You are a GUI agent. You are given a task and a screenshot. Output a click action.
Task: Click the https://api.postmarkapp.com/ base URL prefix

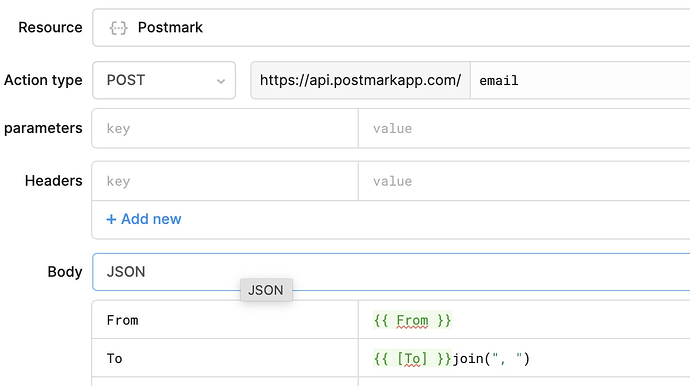pos(360,80)
